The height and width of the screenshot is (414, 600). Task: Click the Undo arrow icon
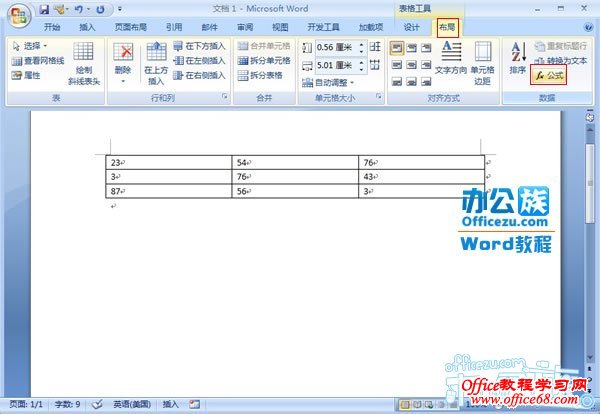pyautogui.click(x=78, y=9)
